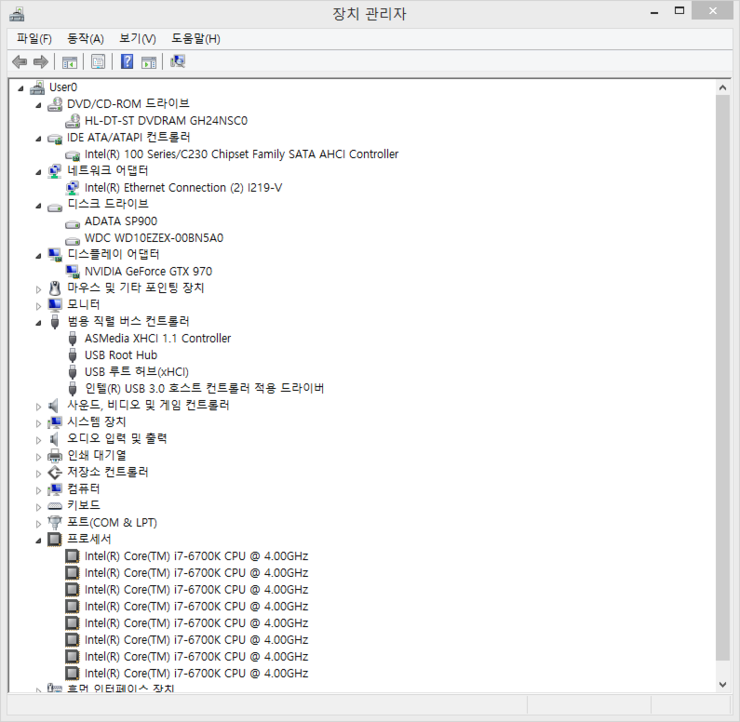
Task: Collapse the 네트워크 어댑터 node
Action: [38, 172]
